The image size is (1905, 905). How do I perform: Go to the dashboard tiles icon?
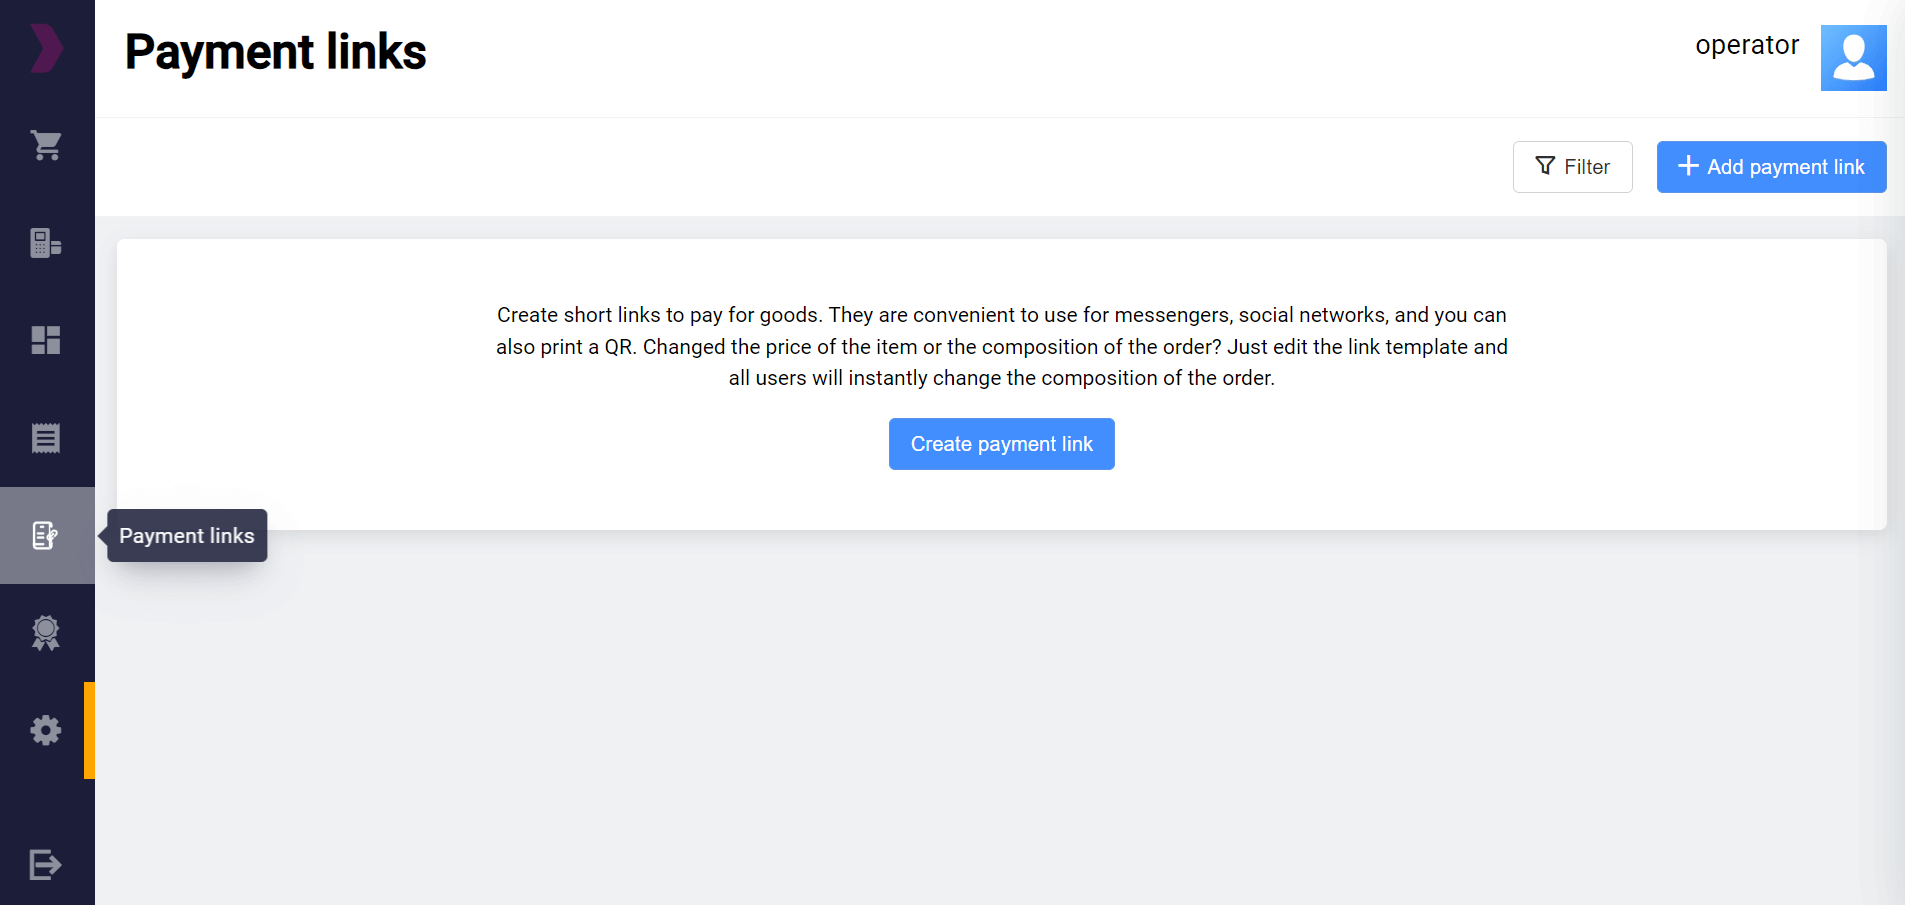tap(46, 340)
